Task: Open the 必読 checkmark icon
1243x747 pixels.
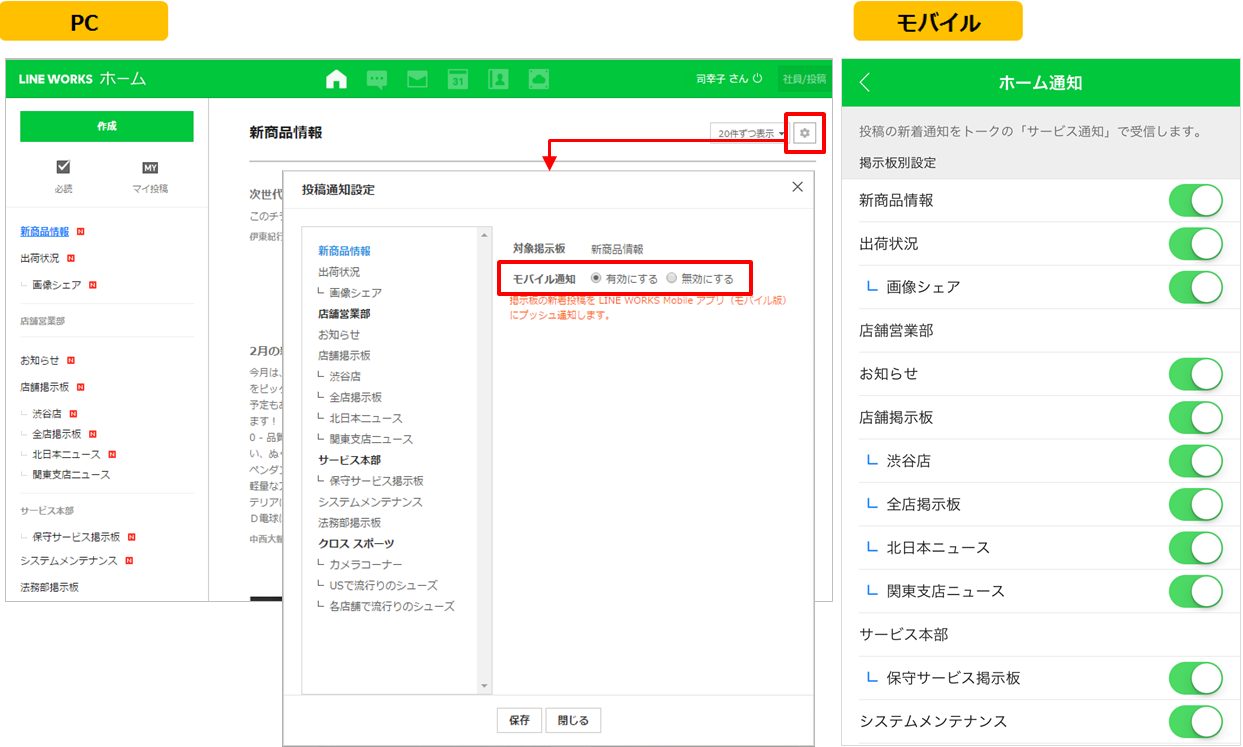Action: pos(63,168)
